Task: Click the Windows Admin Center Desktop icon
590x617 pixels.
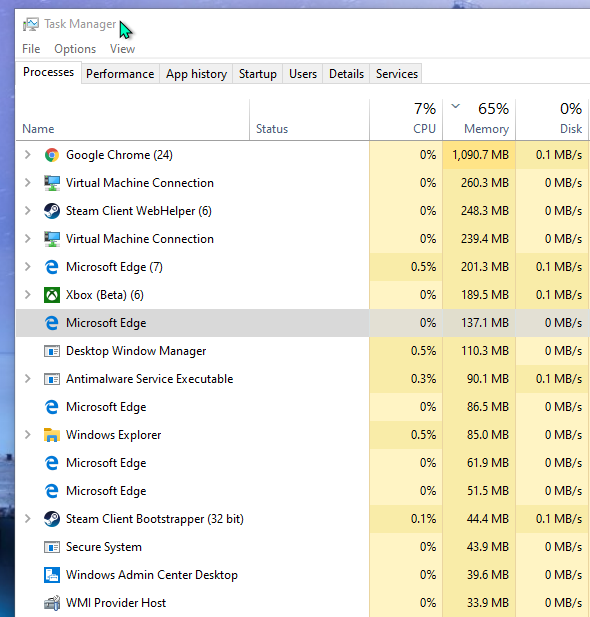Action: point(52,575)
